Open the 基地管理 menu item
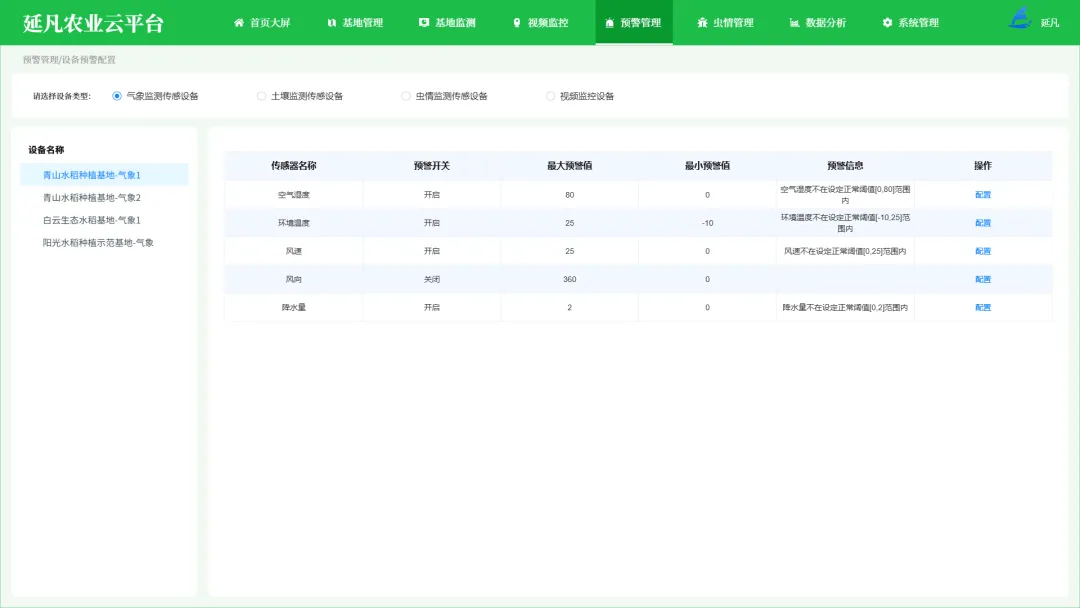 pos(355,23)
